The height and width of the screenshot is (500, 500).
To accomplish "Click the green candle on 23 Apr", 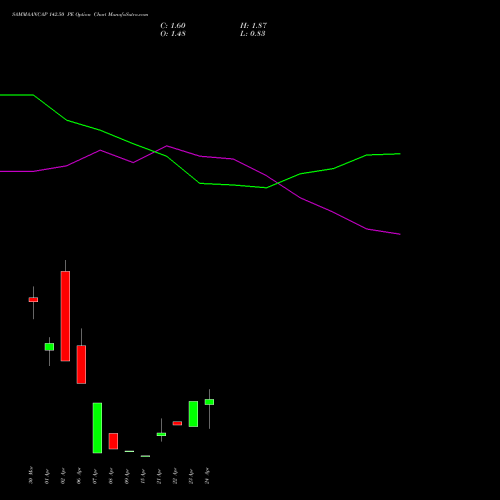I will (193, 414).
